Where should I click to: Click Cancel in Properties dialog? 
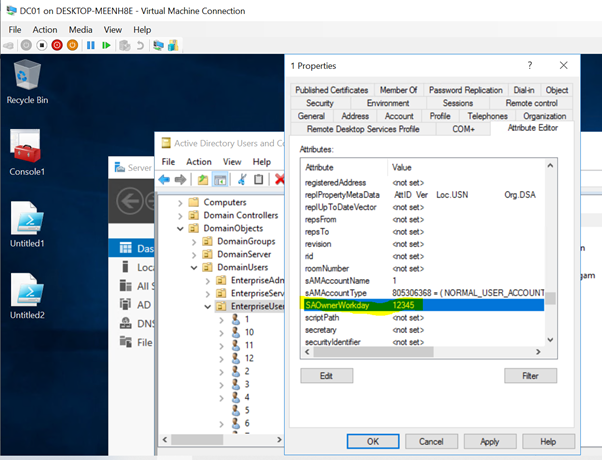(431, 441)
